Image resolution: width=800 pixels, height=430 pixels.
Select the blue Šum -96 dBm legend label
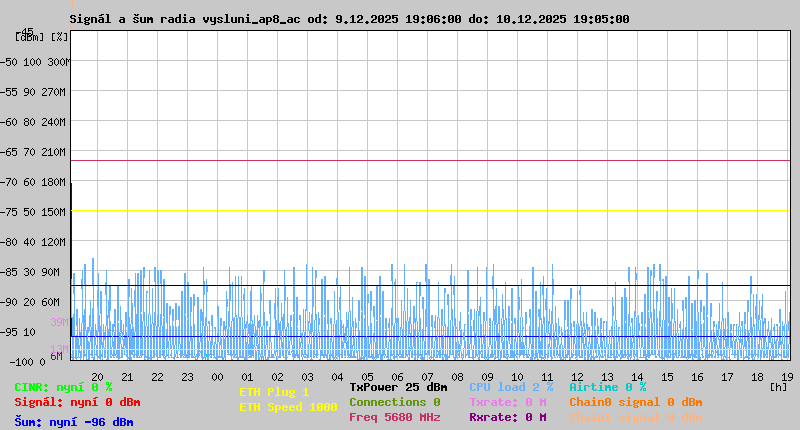tap(73, 422)
